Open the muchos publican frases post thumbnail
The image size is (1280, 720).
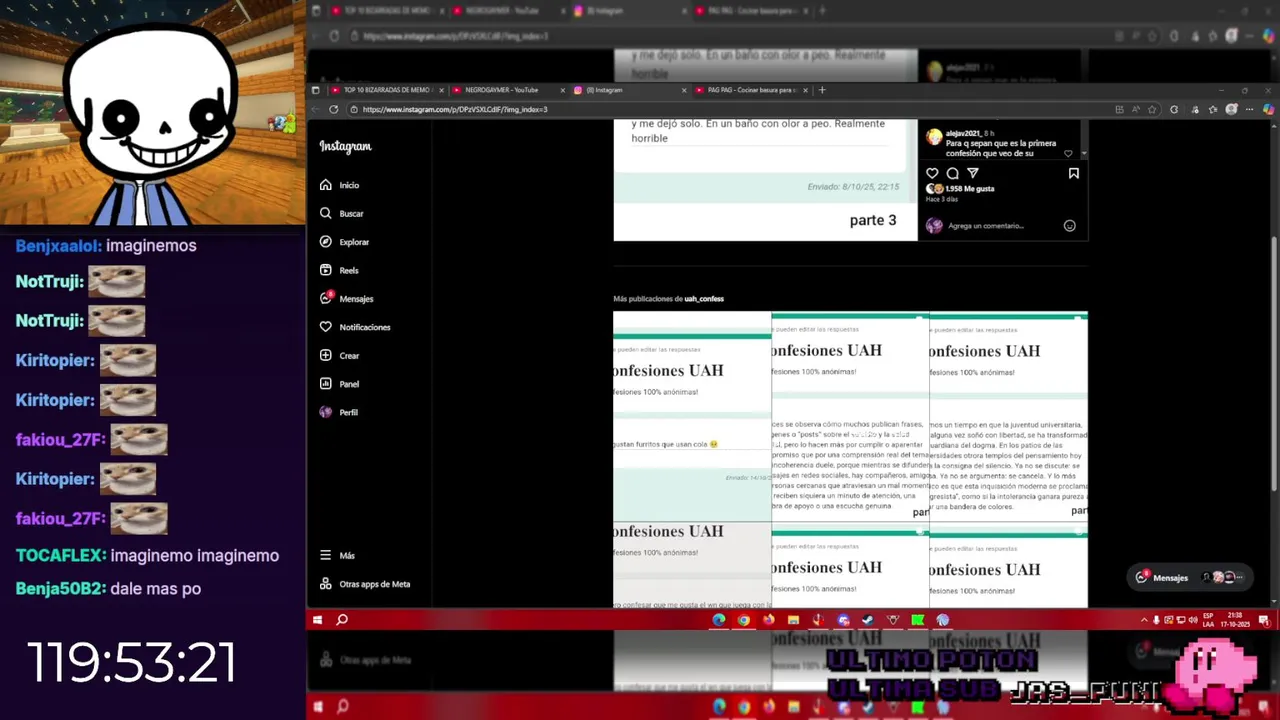[x=850, y=416]
